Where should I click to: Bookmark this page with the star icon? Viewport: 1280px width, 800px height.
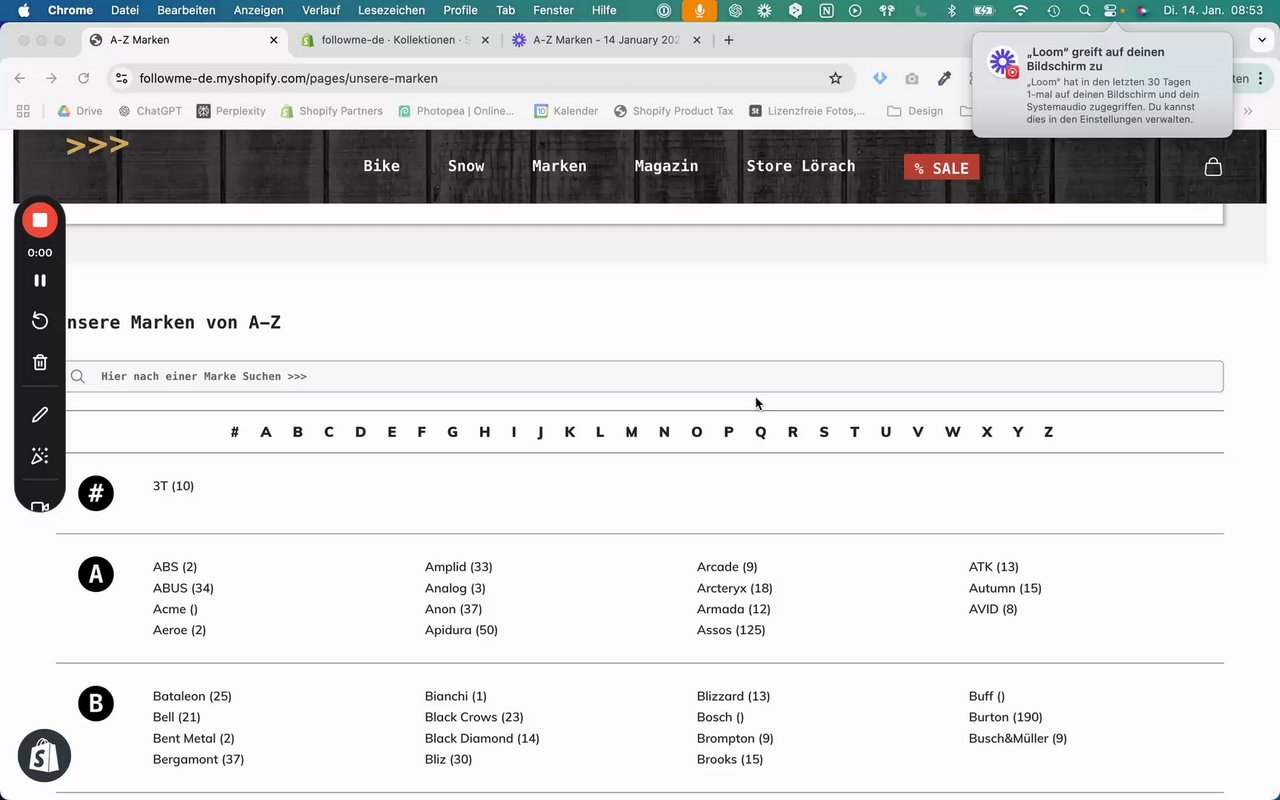(x=835, y=78)
